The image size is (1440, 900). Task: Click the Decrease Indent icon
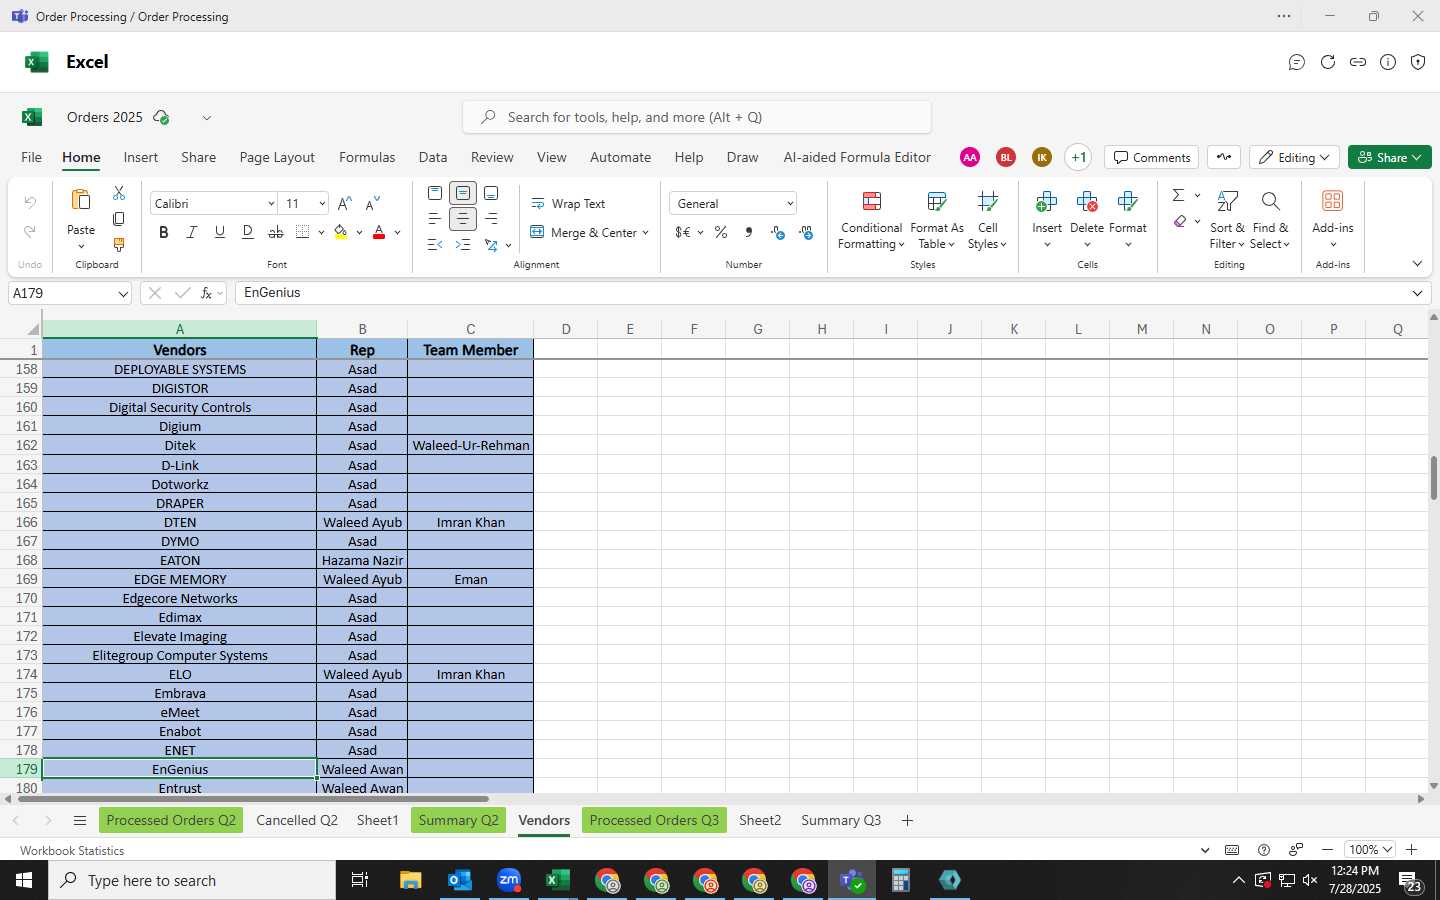(x=435, y=245)
